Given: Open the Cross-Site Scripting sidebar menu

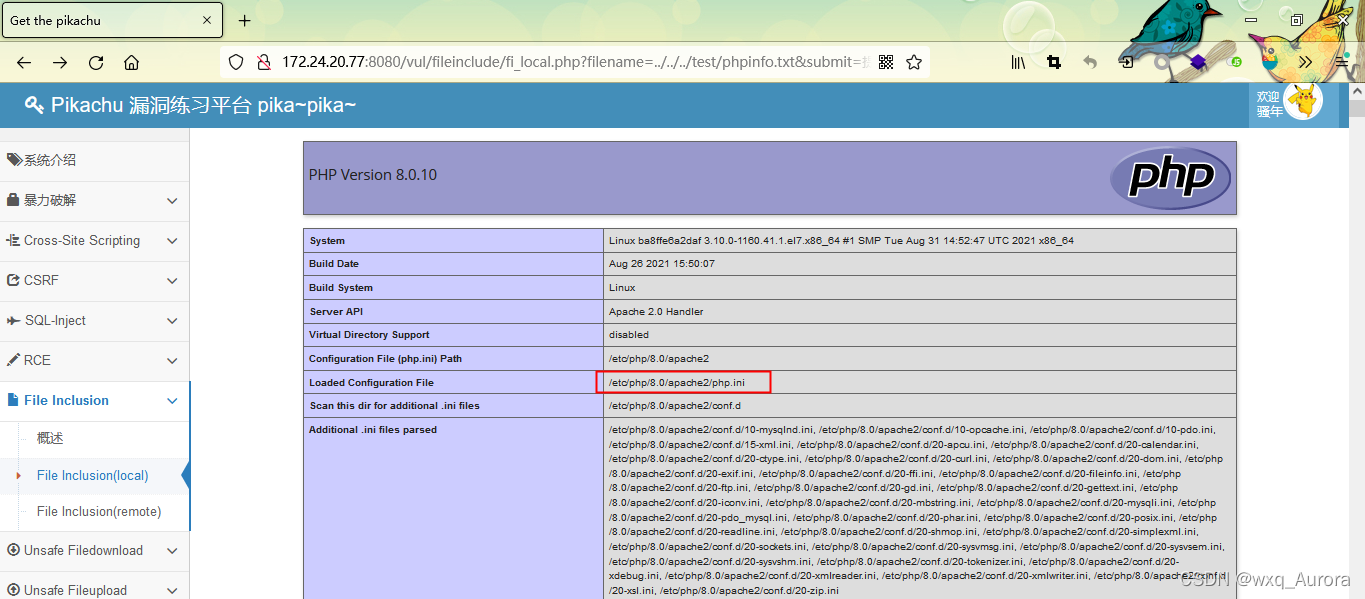Looking at the screenshot, I should click(94, 241).
